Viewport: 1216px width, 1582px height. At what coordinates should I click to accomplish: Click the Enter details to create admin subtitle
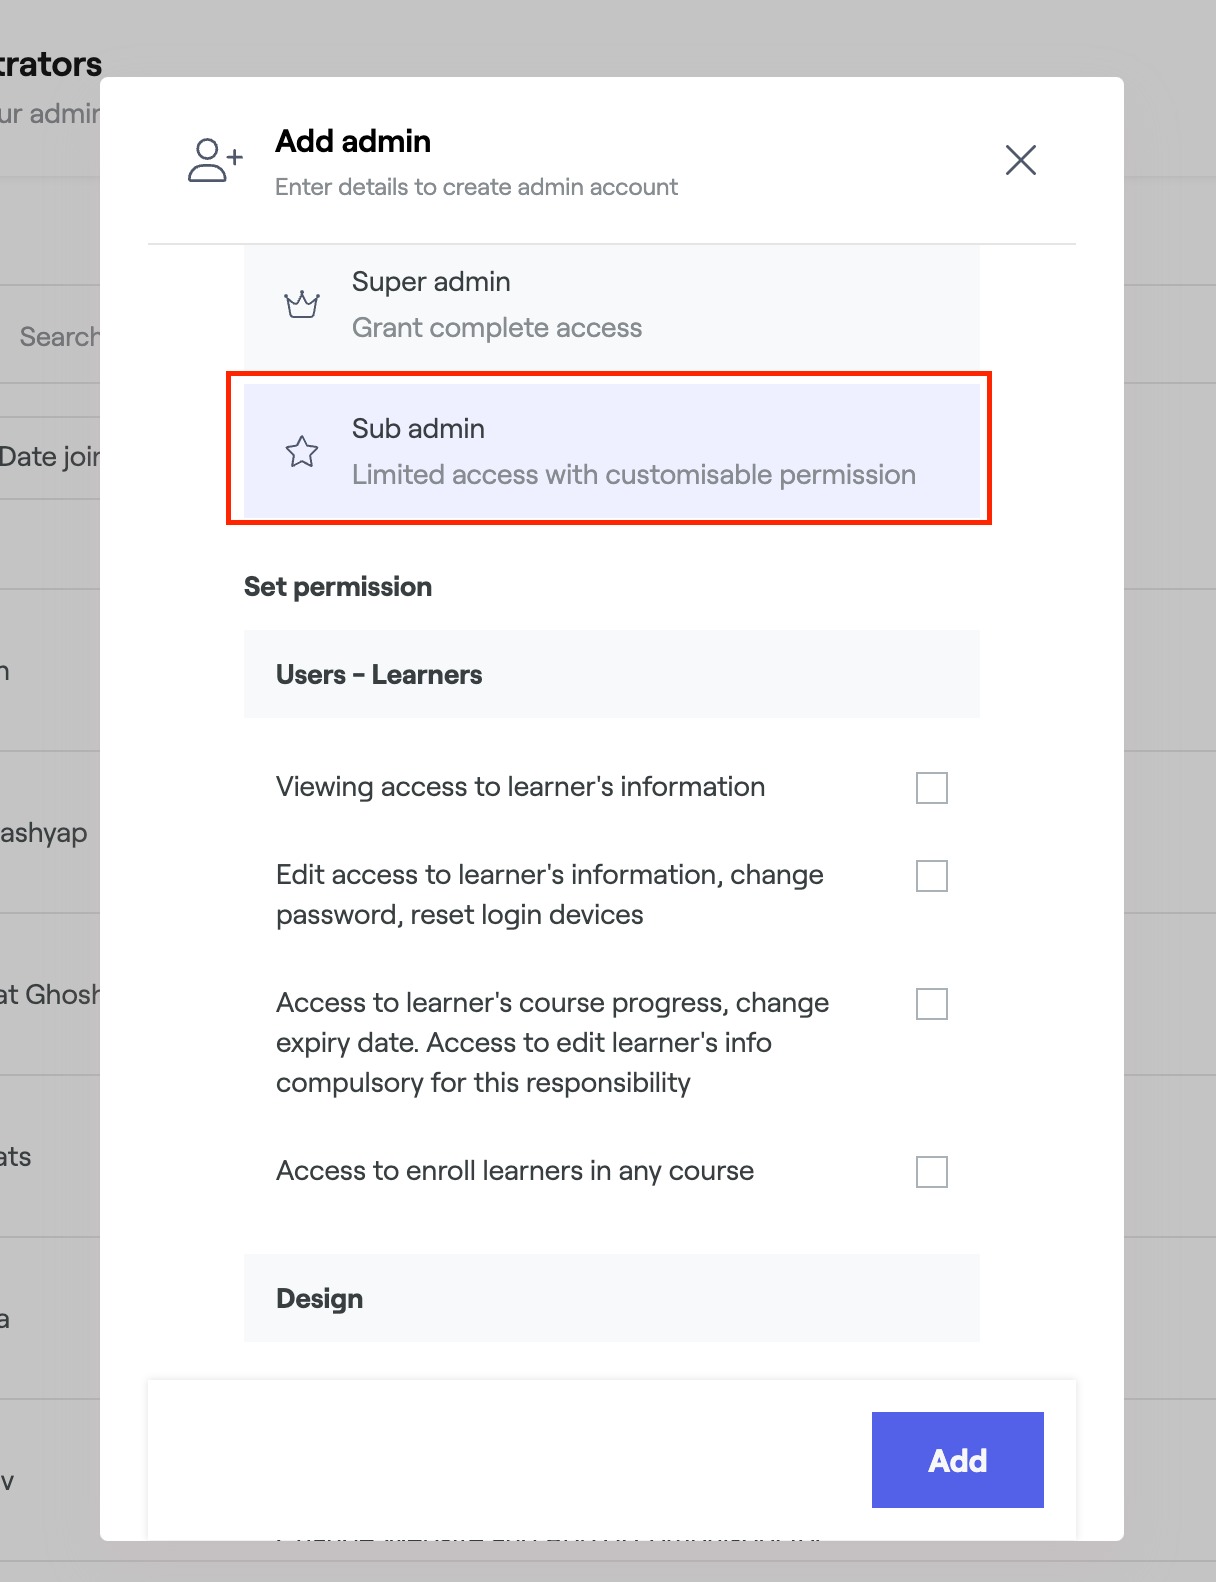(476, 187)
